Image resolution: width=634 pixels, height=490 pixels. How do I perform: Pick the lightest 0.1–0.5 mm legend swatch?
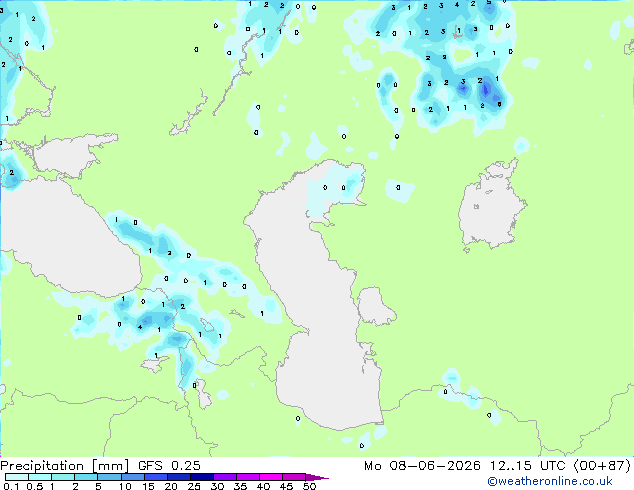[17, 477]
